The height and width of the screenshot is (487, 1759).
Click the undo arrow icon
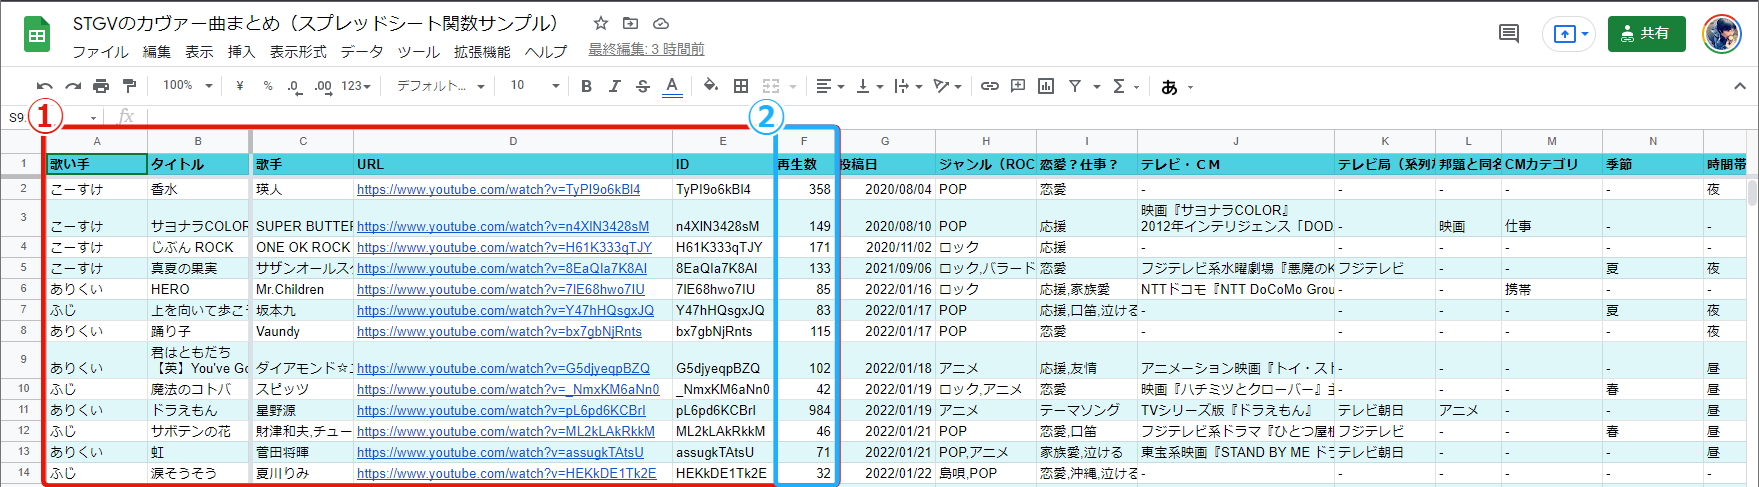44,87
